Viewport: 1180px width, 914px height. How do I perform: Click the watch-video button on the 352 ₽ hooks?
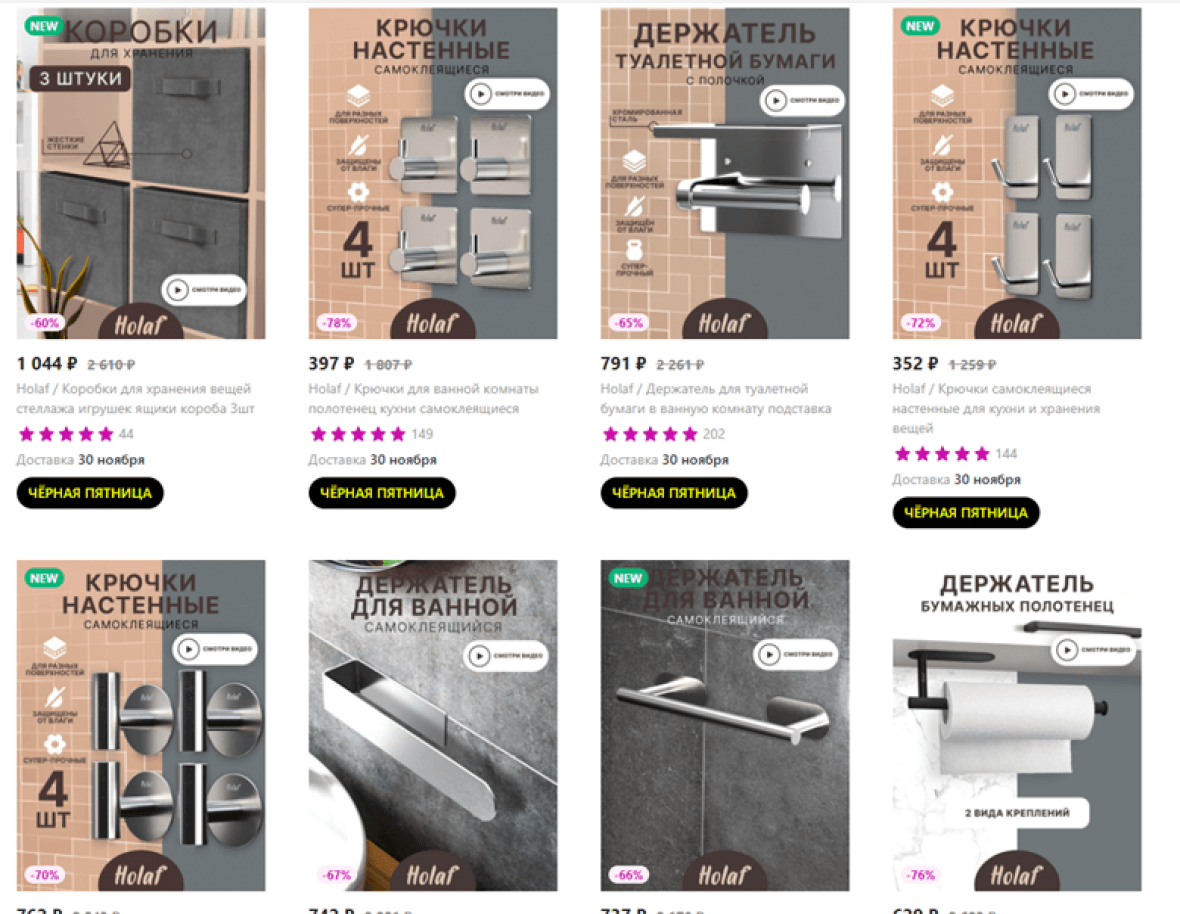pyautogui.click(x=1090, y=94)
